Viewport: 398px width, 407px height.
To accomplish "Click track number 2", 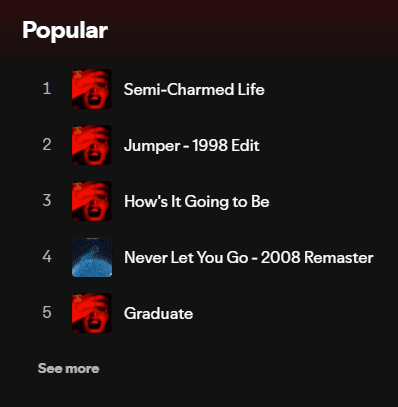I will 47,144.
